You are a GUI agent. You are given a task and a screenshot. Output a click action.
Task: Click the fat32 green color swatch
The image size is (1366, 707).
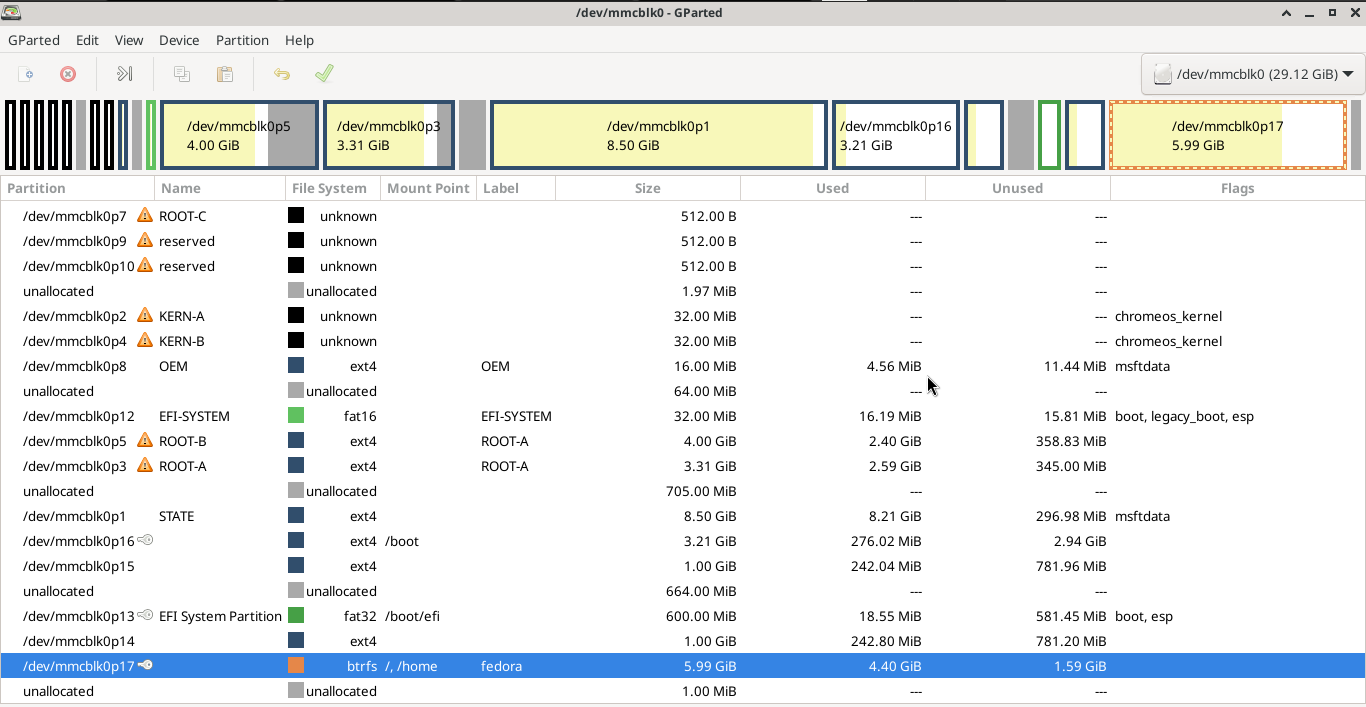296,616
